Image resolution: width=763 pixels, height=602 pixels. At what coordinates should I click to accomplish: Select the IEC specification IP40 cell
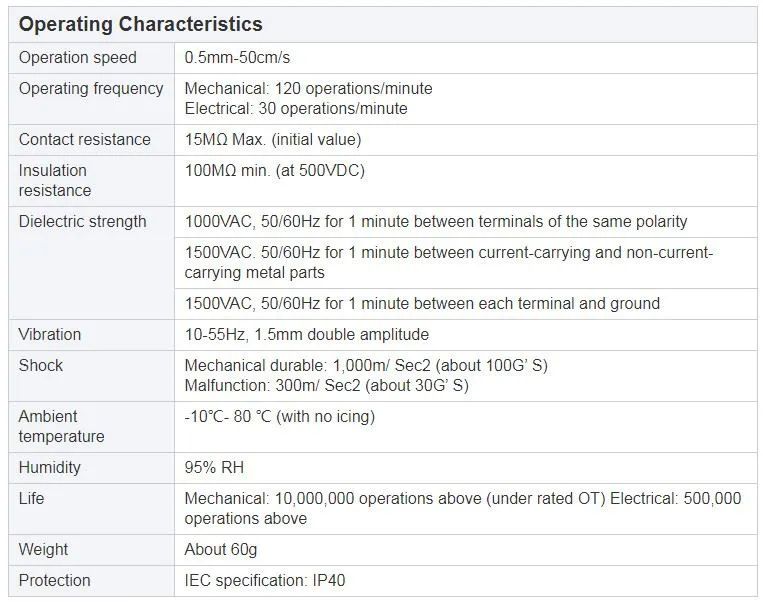265,581
